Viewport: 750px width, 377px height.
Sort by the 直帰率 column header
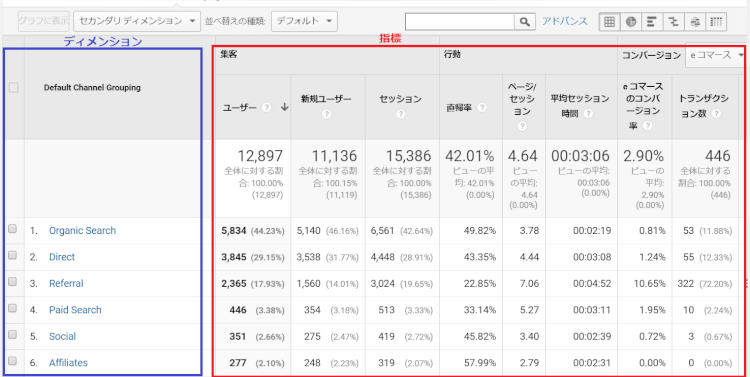(459, 108)
